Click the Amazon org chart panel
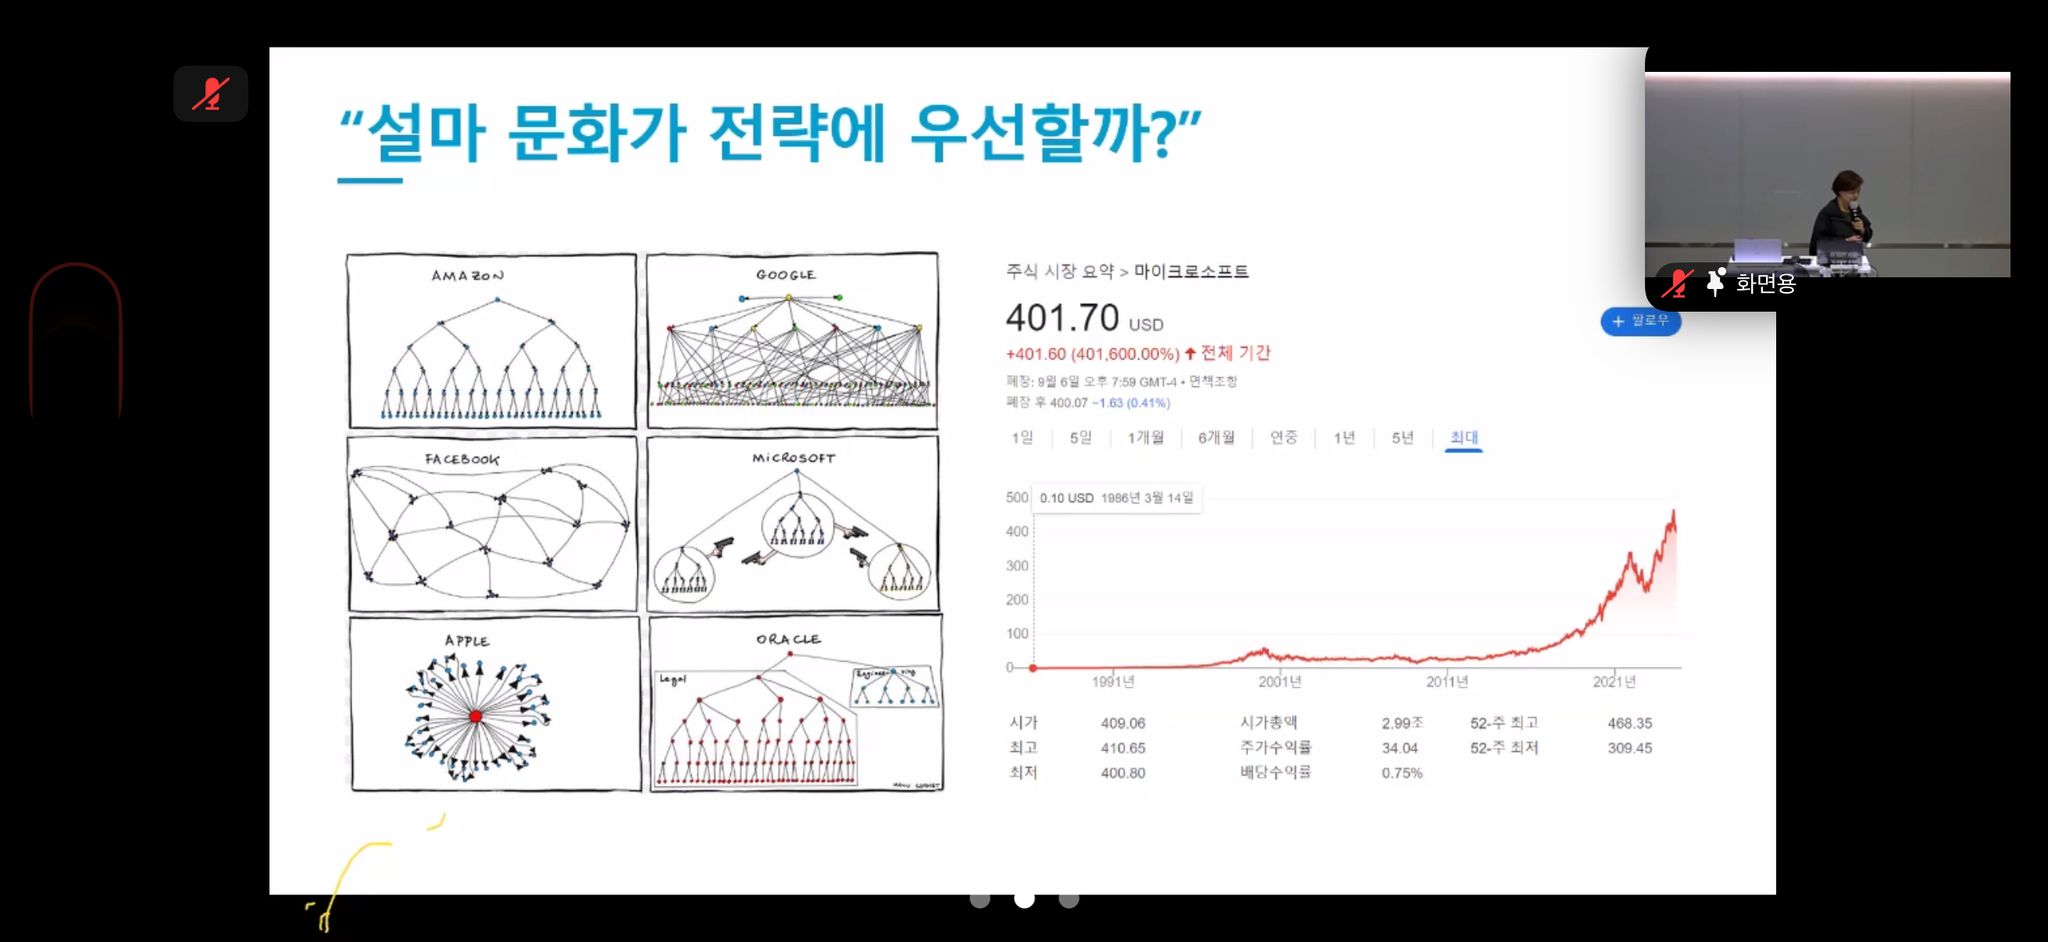Image resolution: width=2048 pixels, height=942 pixels. (491, 340)
